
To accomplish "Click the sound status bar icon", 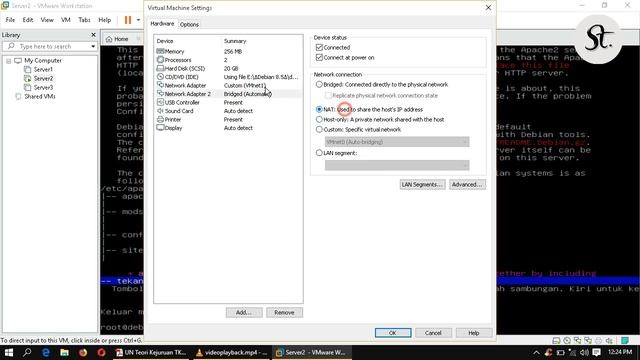I will (609, 340).
